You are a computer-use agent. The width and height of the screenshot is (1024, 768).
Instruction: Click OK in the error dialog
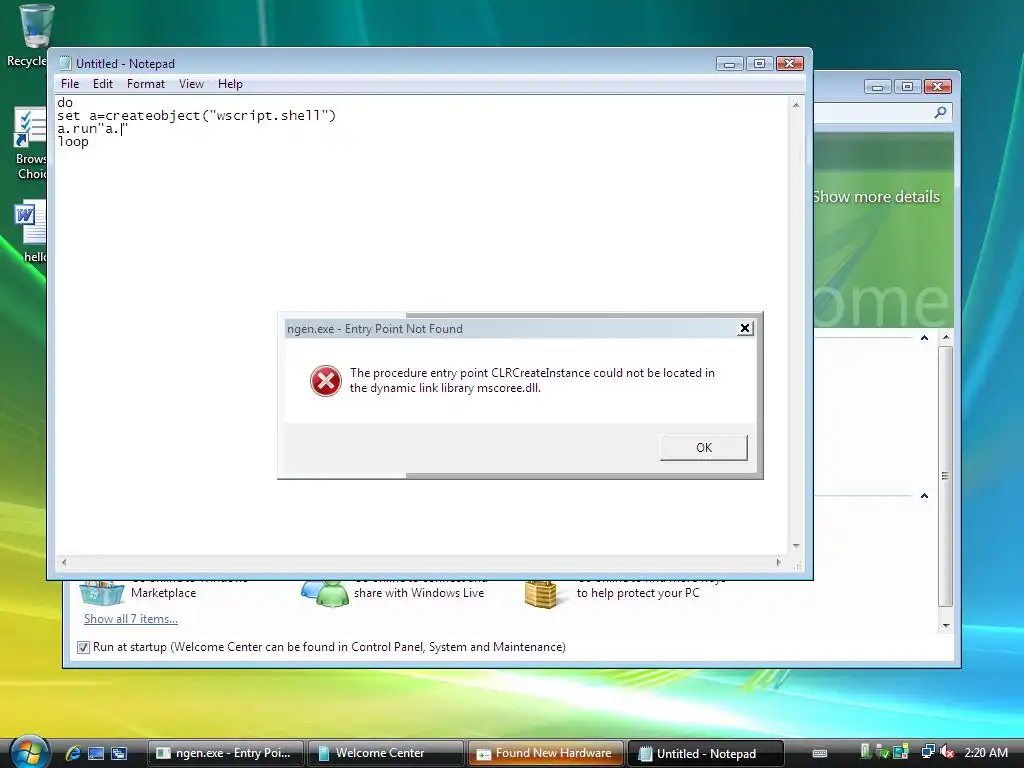[703, 447]
